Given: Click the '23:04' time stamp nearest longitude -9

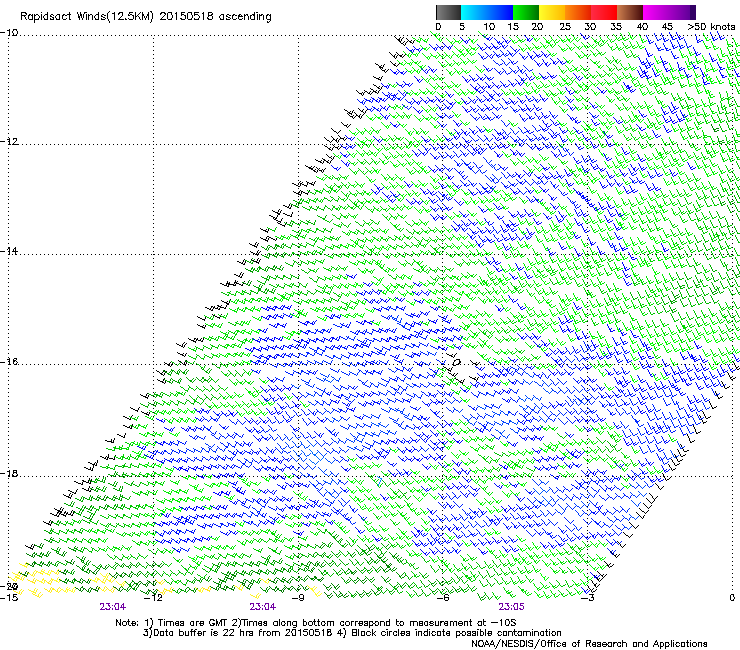Looking at the screenshot, I should [x=263, y=607].
